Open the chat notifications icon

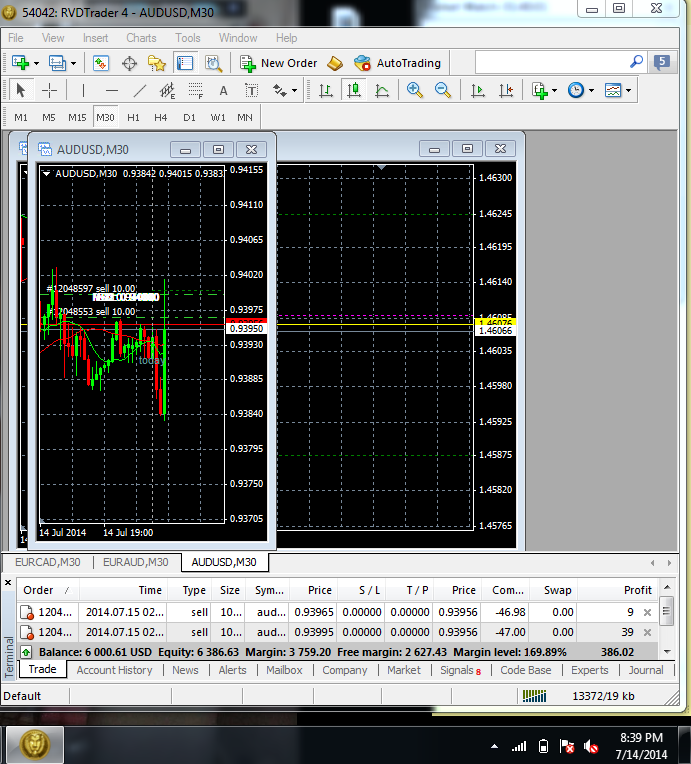[x=662, y=62]
